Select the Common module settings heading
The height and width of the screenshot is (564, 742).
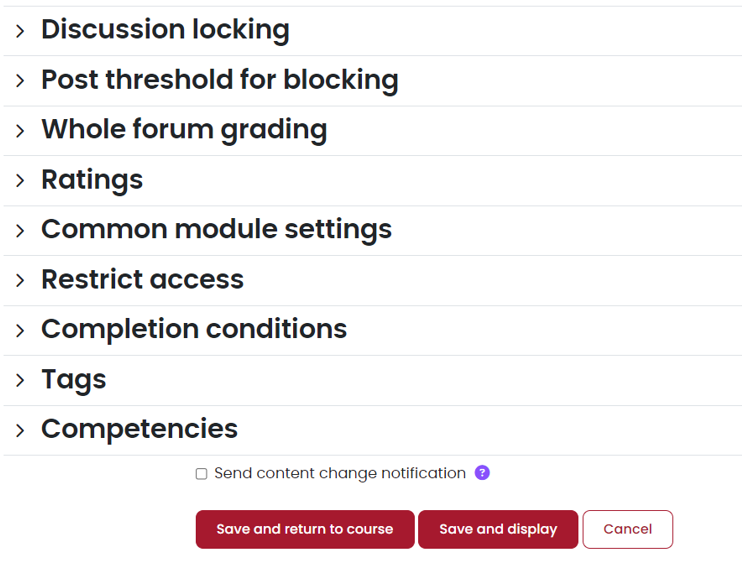click(x=216, y=230)
